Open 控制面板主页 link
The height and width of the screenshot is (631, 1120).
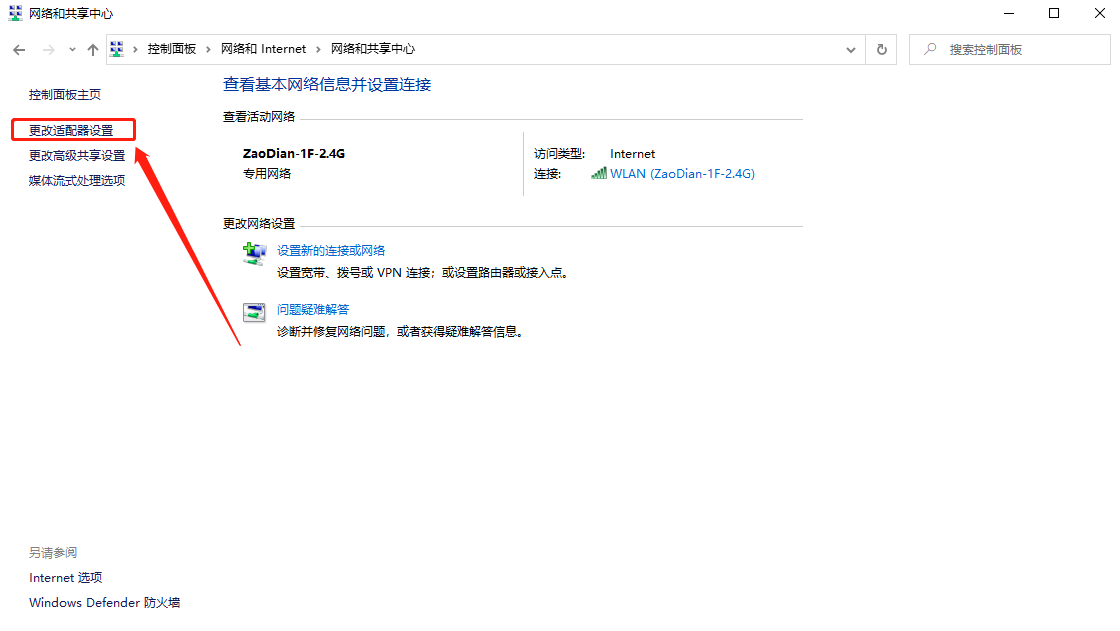pyautogui.click(x=64, y=94)
